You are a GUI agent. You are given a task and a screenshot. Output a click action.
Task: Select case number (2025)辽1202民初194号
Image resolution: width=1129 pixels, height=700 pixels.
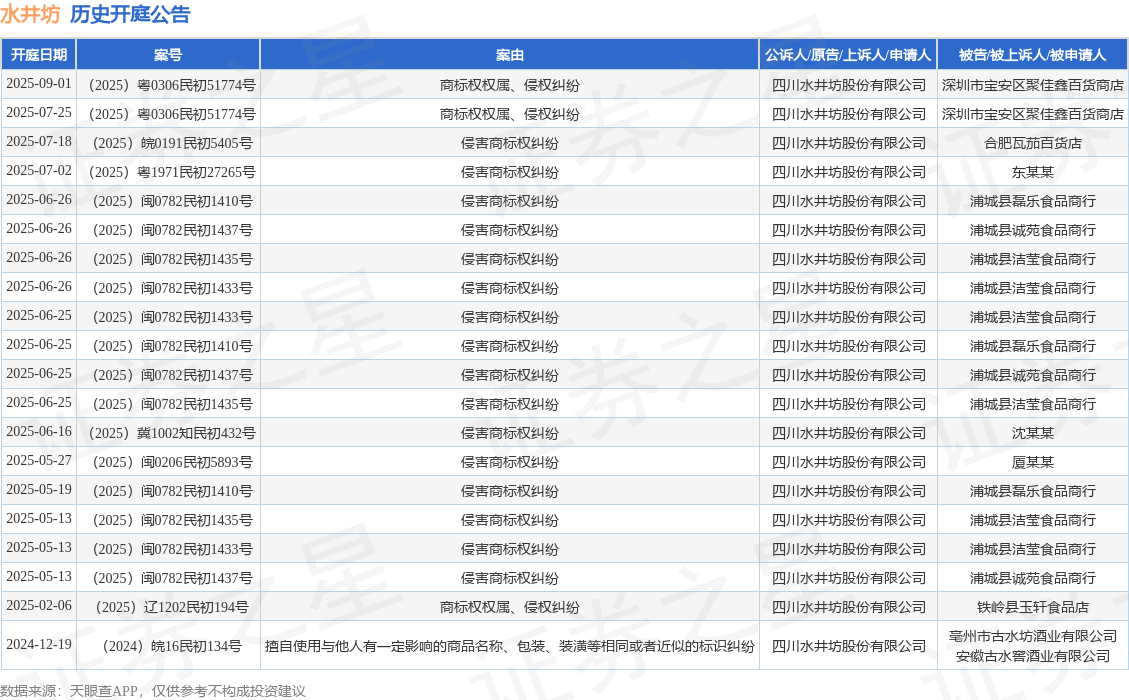coord(172,607)
